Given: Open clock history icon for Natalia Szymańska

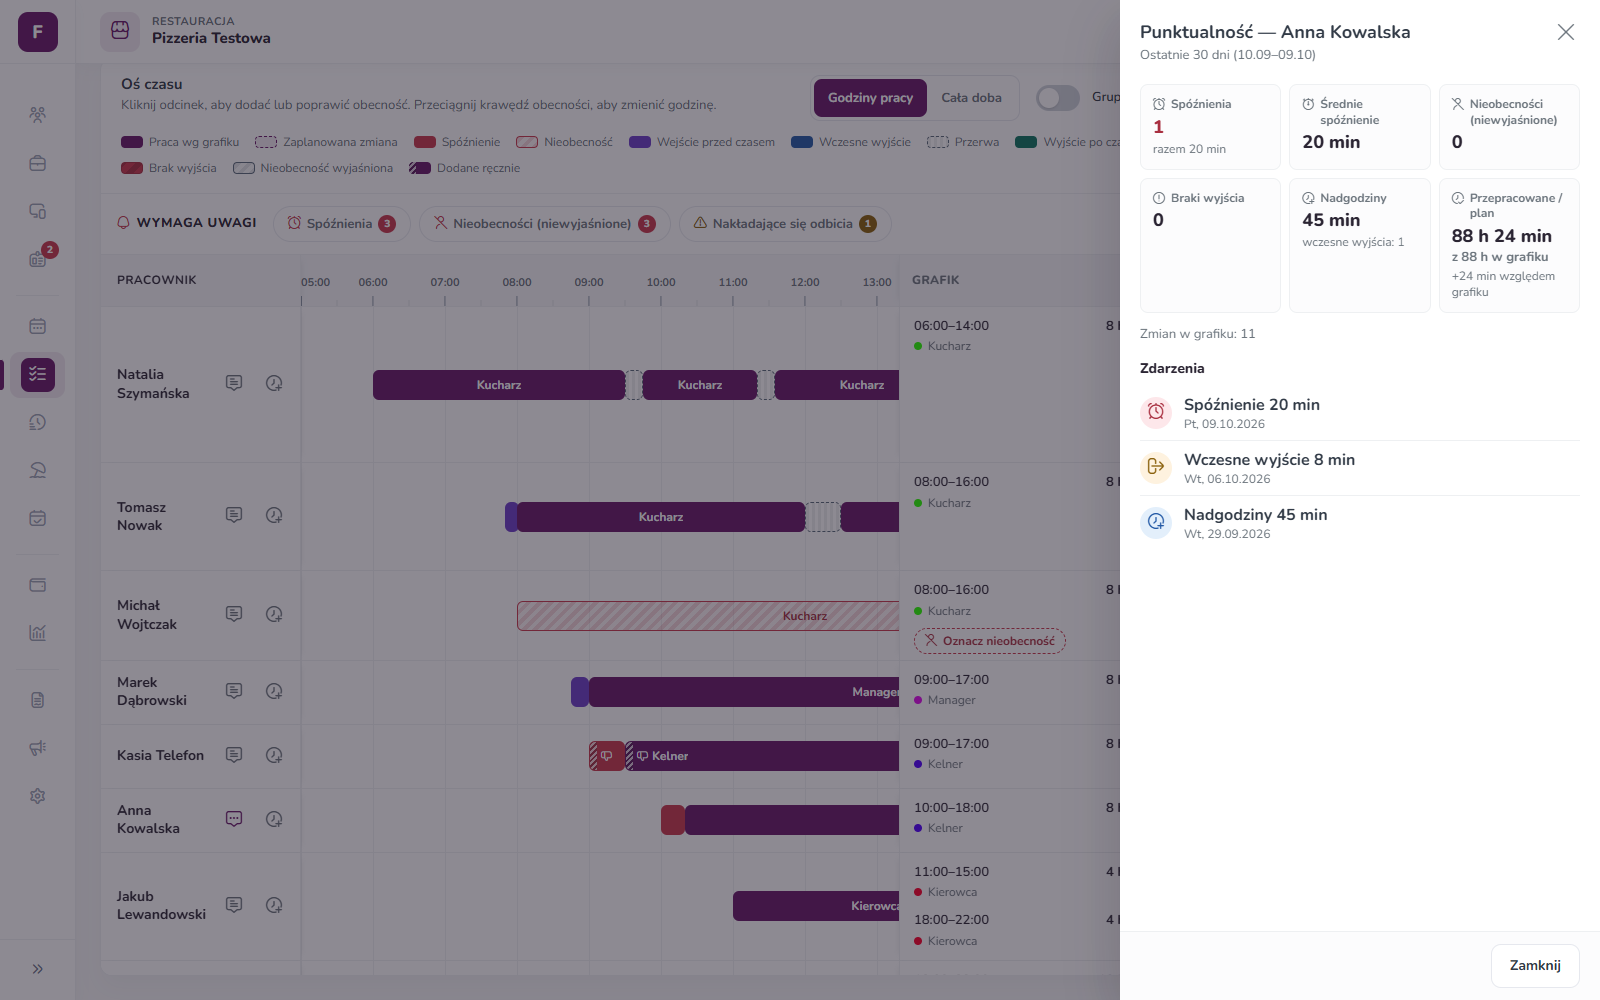Looking at the screenshot, I should 274,383.
